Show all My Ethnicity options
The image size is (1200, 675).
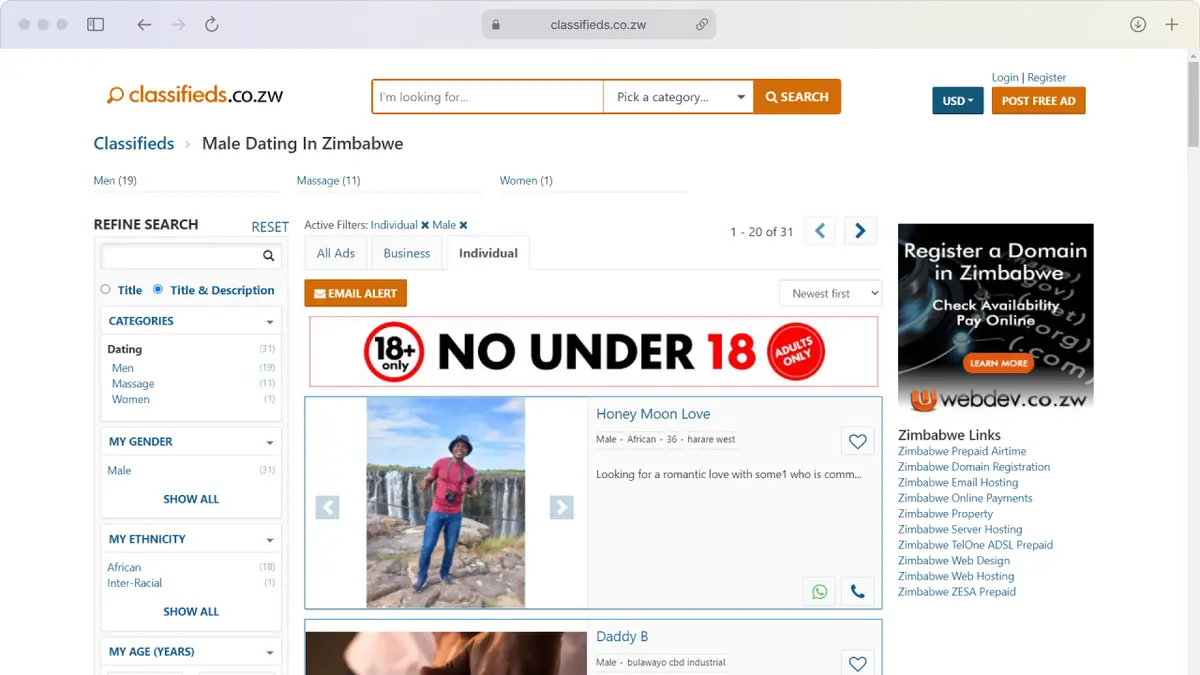(x=191, y=611)
